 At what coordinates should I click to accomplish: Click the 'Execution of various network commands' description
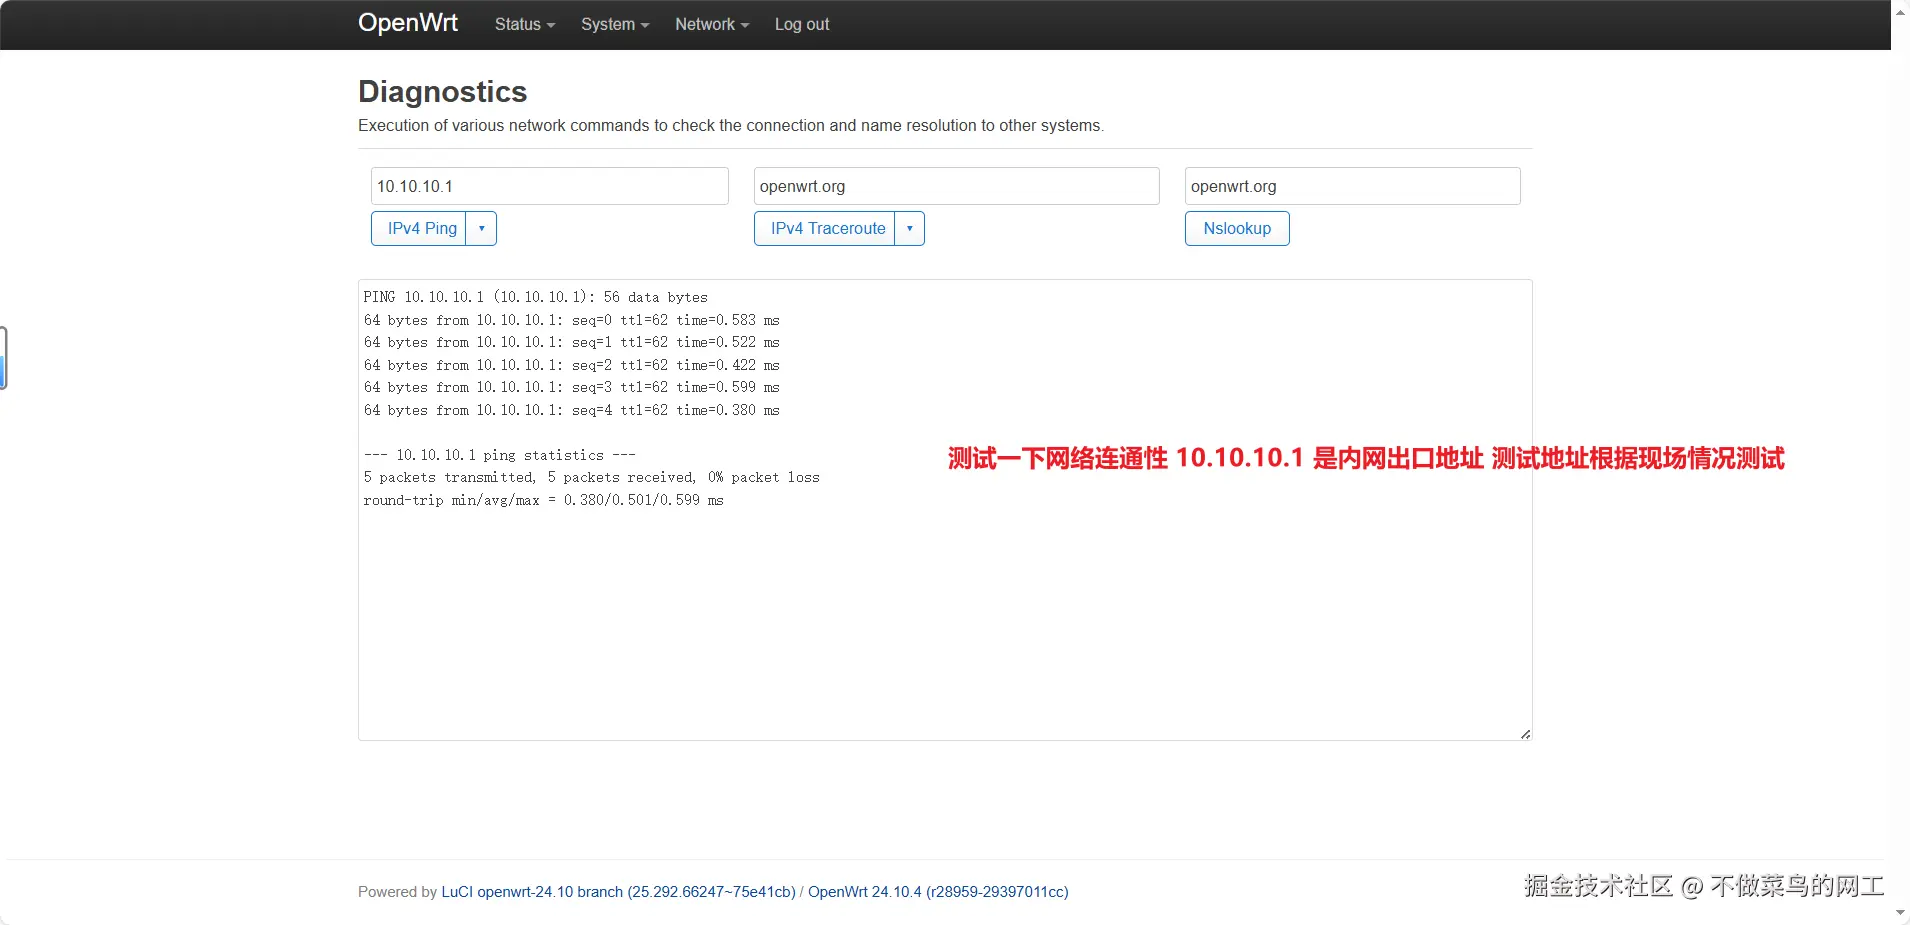(x=731, y=126)
